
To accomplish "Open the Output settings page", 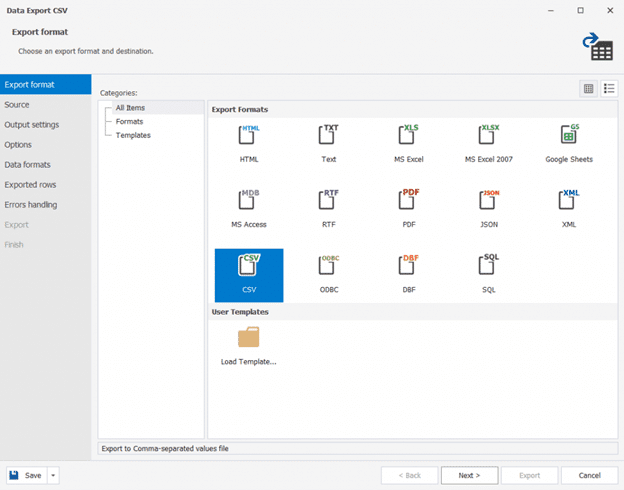I will 32,125.
